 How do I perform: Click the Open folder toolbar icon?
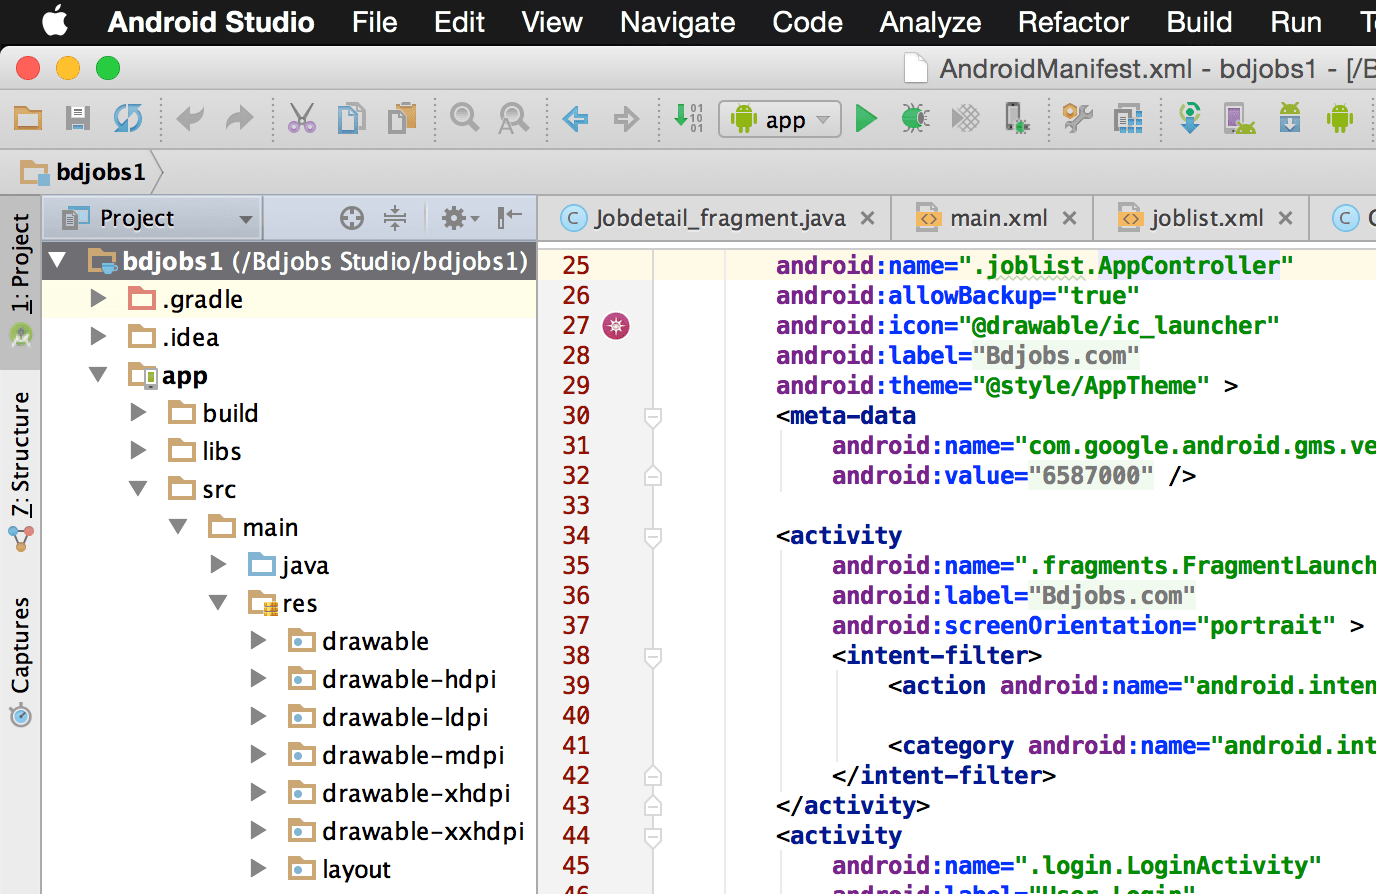click(28, 119)
